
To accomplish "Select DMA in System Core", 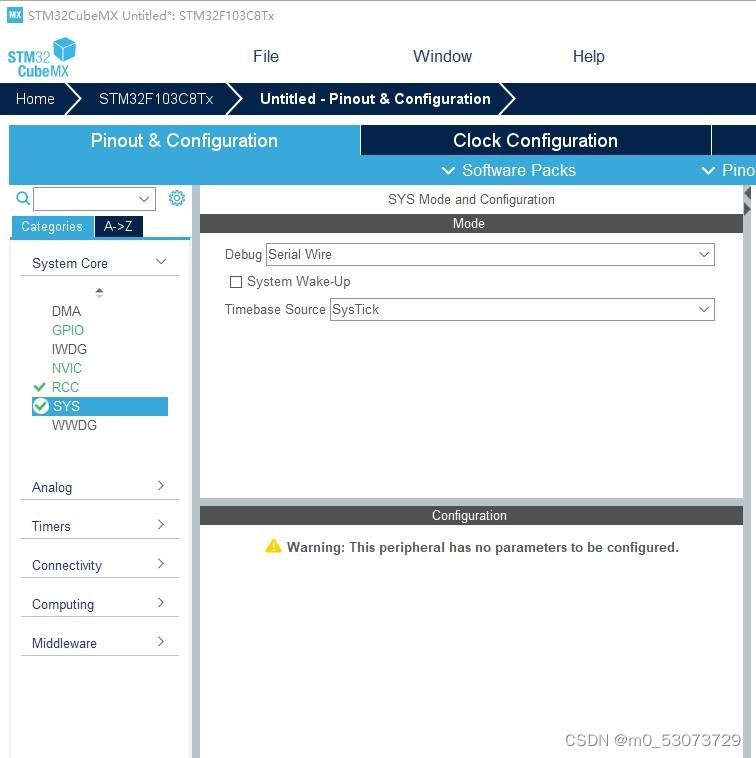I will pos(66,311).
